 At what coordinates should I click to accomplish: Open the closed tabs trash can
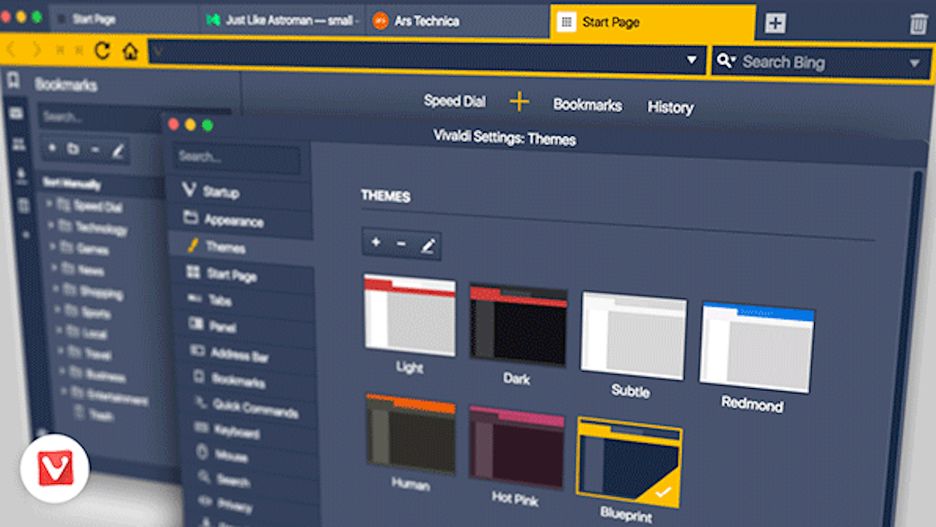[x=918, y=24]
